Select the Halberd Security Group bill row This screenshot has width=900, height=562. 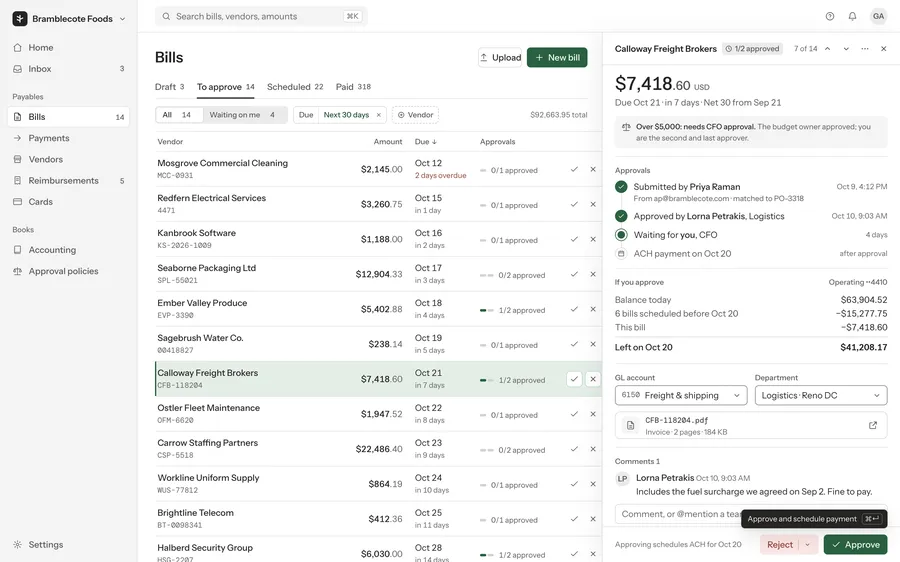pos(379,550)
